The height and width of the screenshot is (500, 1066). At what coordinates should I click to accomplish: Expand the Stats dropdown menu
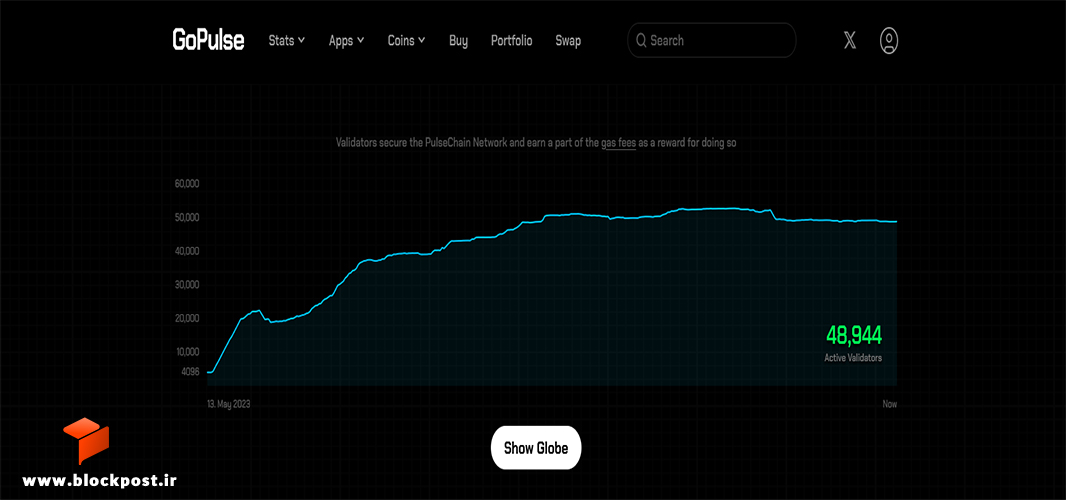pyautogui.click(x=287, y=41)
